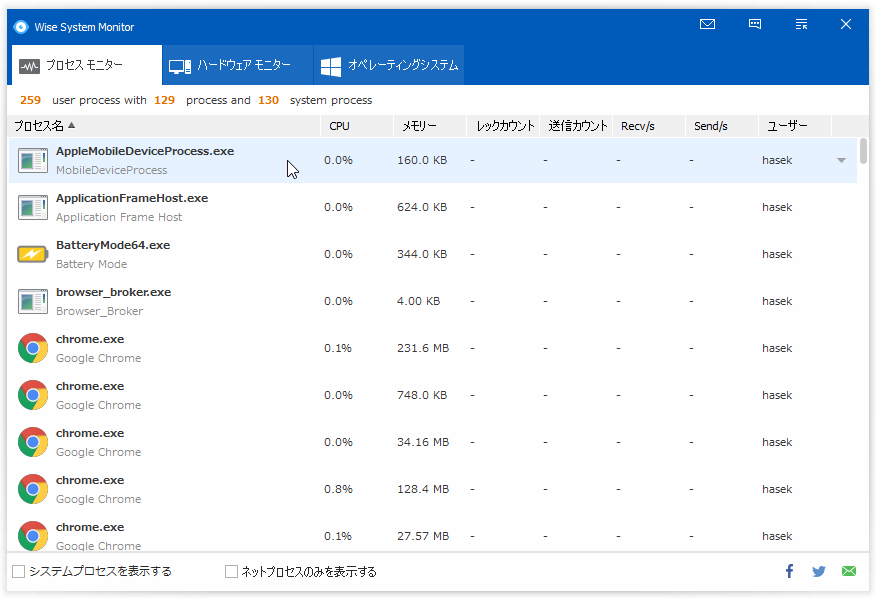The image size is (876, 598).
Task: Click the 160.0 KB memory value
Action: (x=422, y=160)
